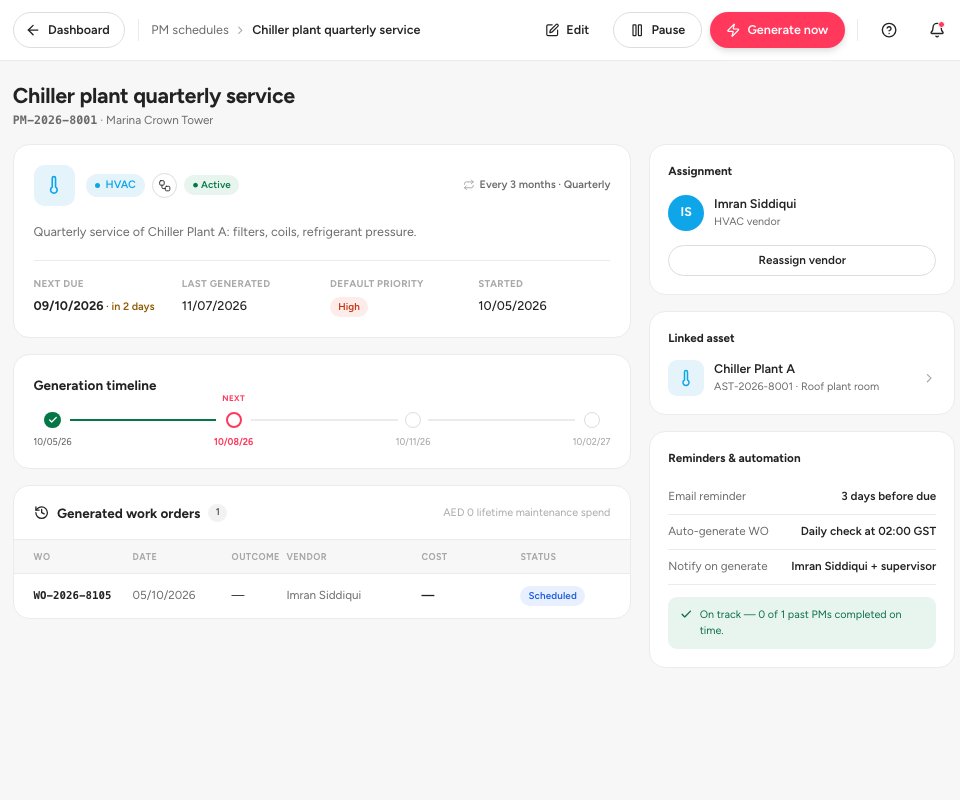This screenshot has width=960, height=800.
Task: Open the Chiller Plant A linked asset
Action: (x=801, y=378)
